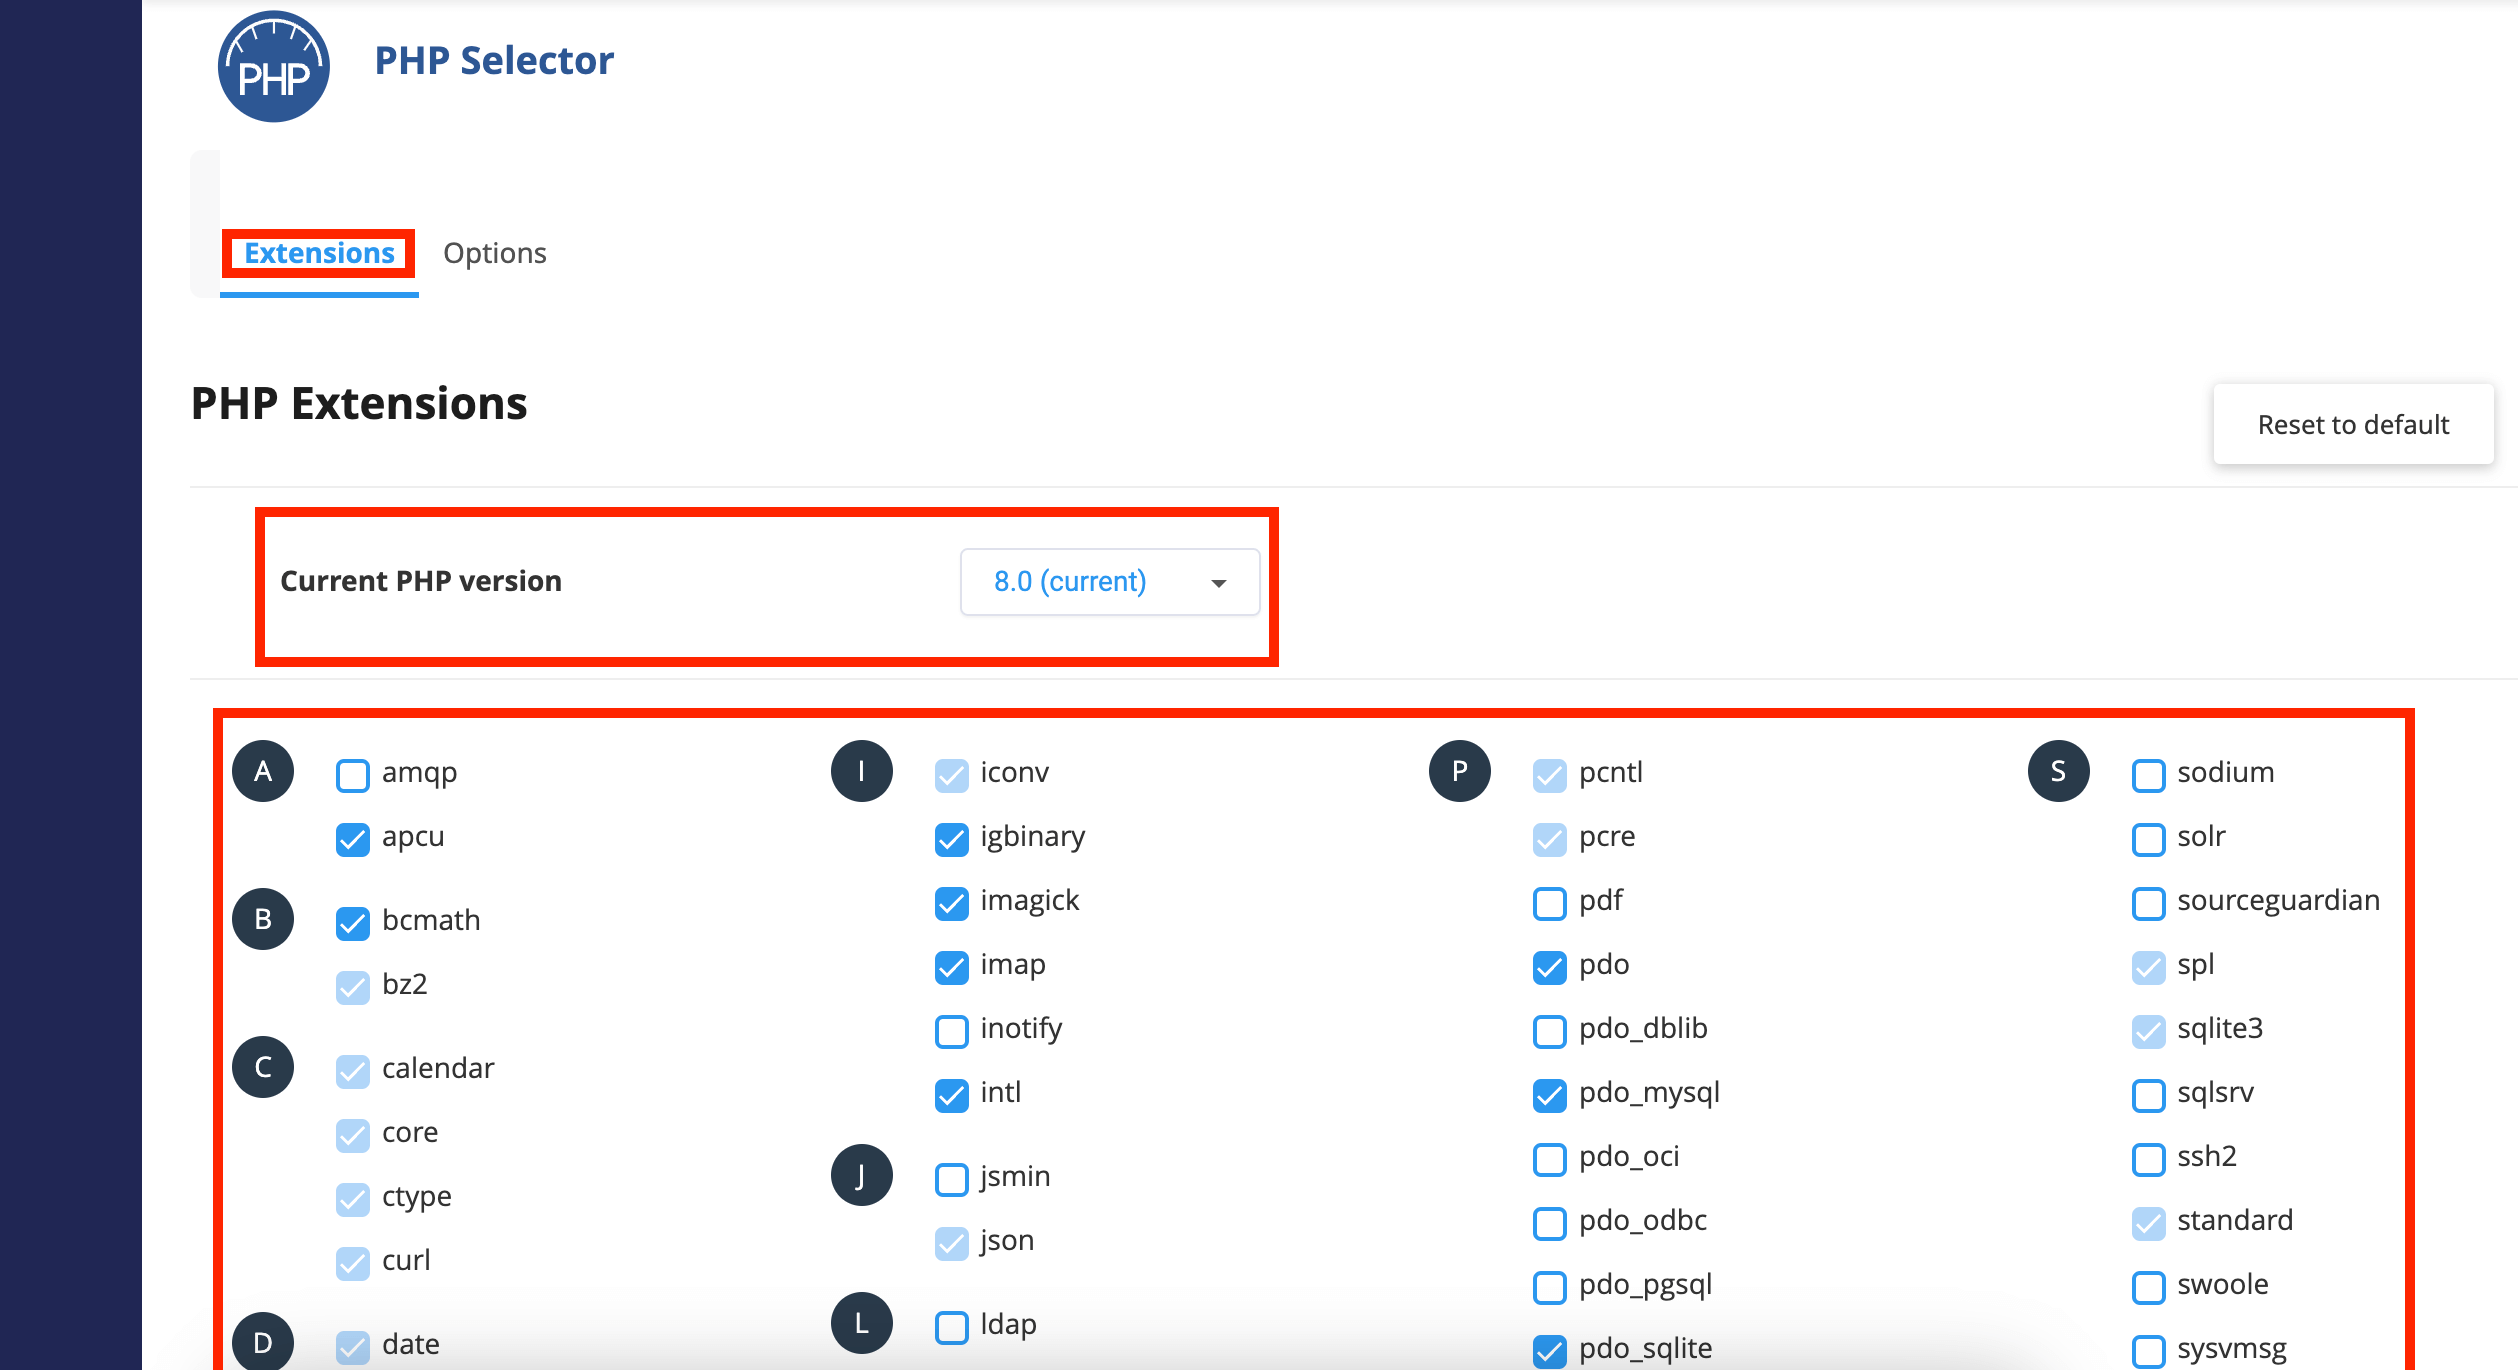The width and height of the screenshot is (2518, 1370).
Task: Click the letter P group badge
Action: click(x=1460, y=771)
